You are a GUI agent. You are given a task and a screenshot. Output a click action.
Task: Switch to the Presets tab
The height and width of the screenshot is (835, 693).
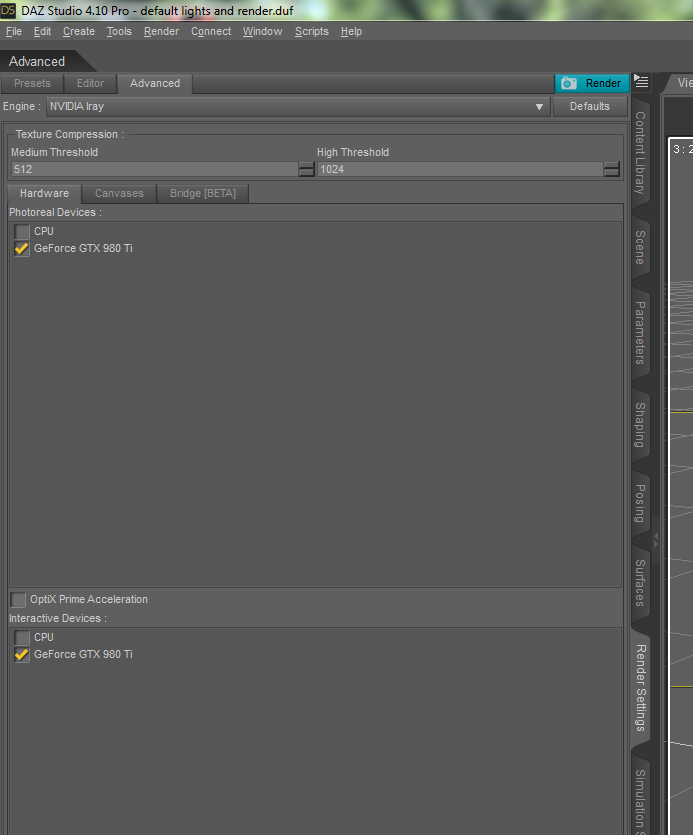(32, 84)
